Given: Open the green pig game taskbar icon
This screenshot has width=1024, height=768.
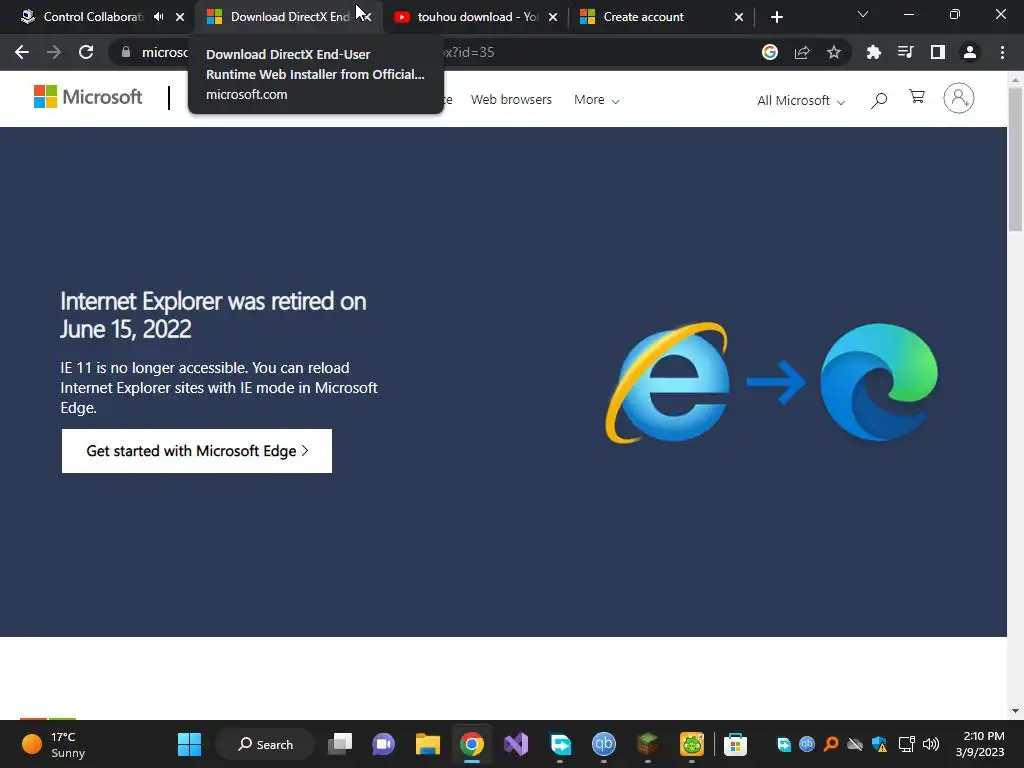Looking at the screenshot, I should pyautogui.click(x=692, y=744).
